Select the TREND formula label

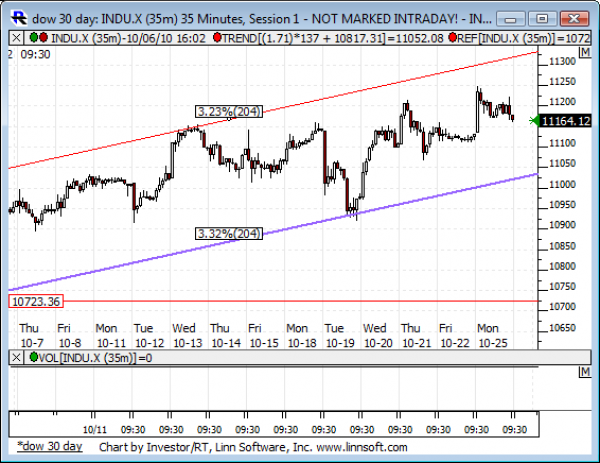pyautogui.click(x=333, y=38)
